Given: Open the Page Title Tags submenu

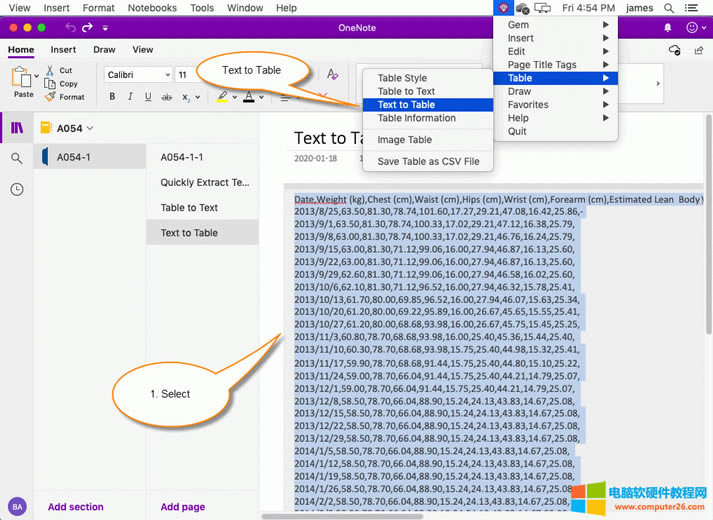Looking at the screenshot, I should (555, 65).
